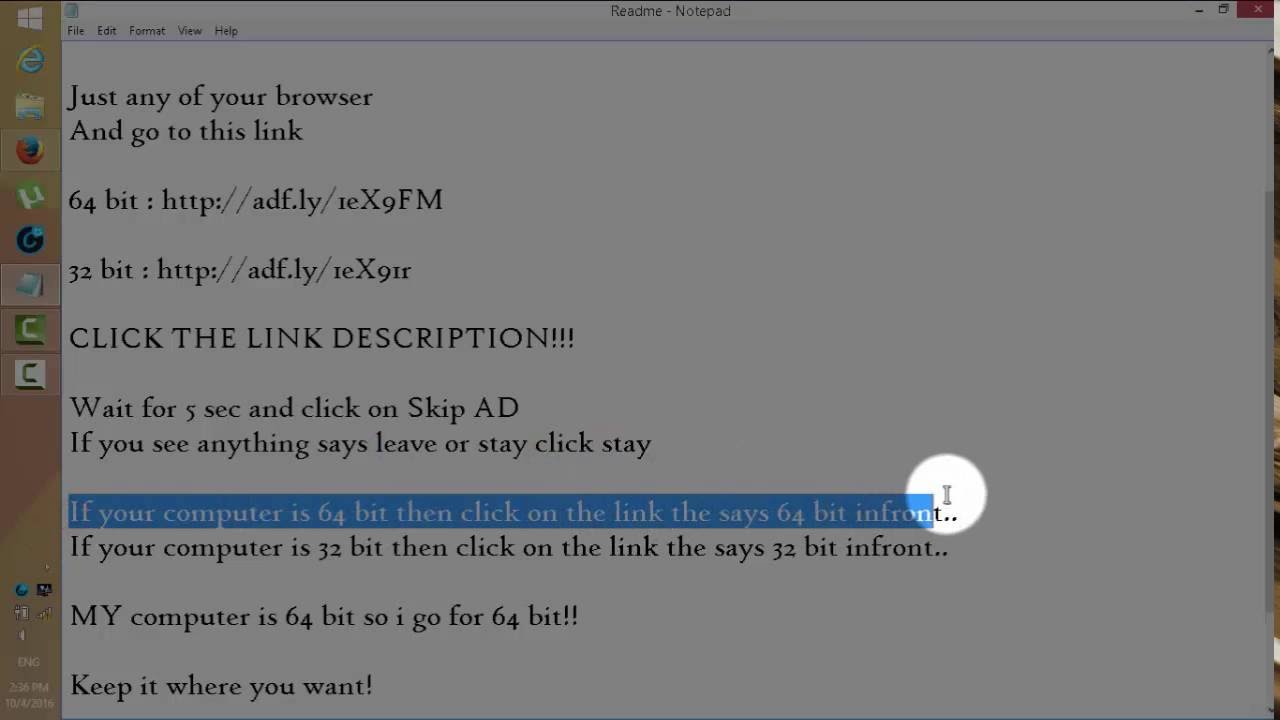Open File Explorer from the taskbar
1280x720 pixels.
point(30,105)
